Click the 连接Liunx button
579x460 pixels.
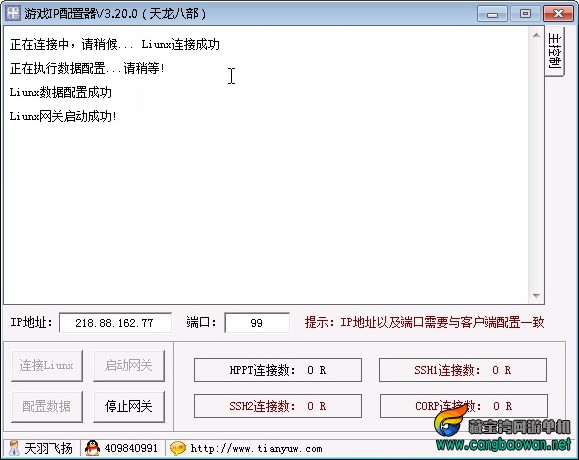[x=47, y=365]
